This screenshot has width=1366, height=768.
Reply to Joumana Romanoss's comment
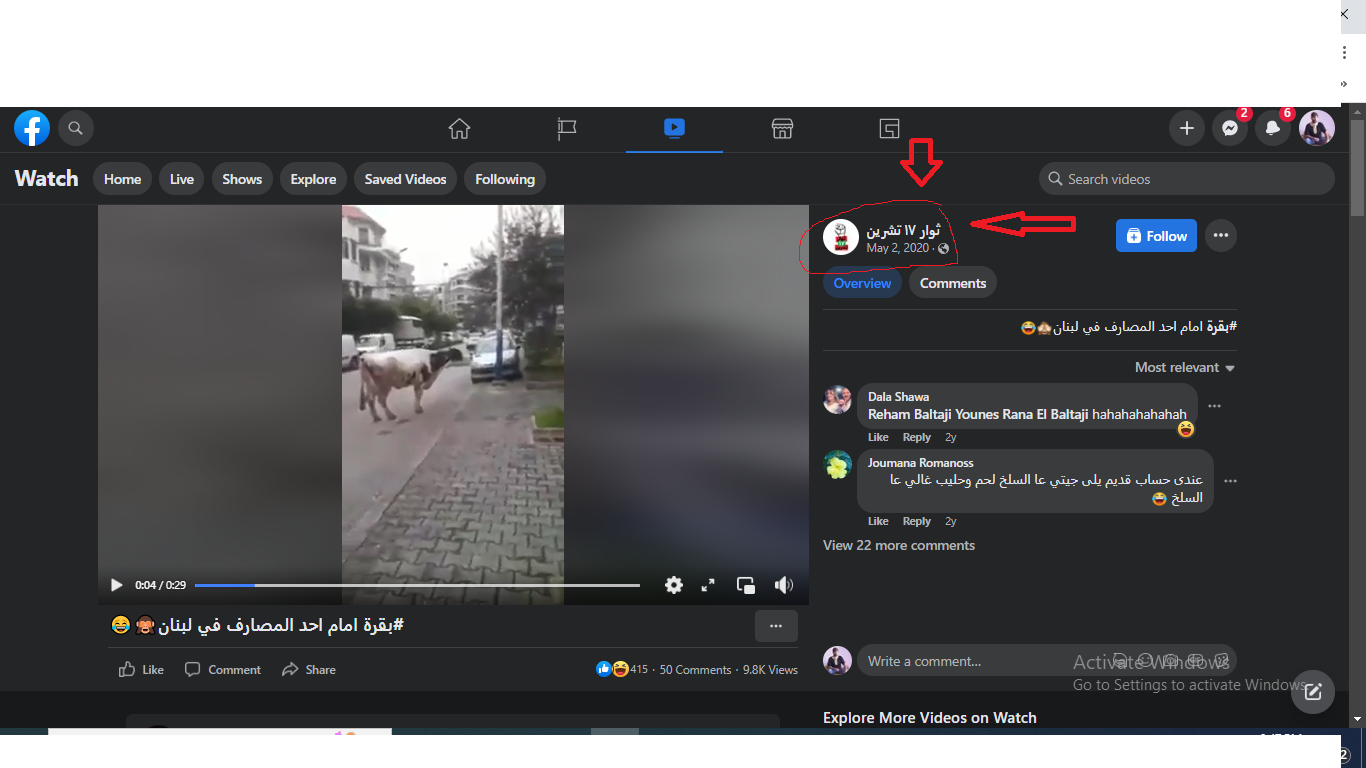(917, 521)
